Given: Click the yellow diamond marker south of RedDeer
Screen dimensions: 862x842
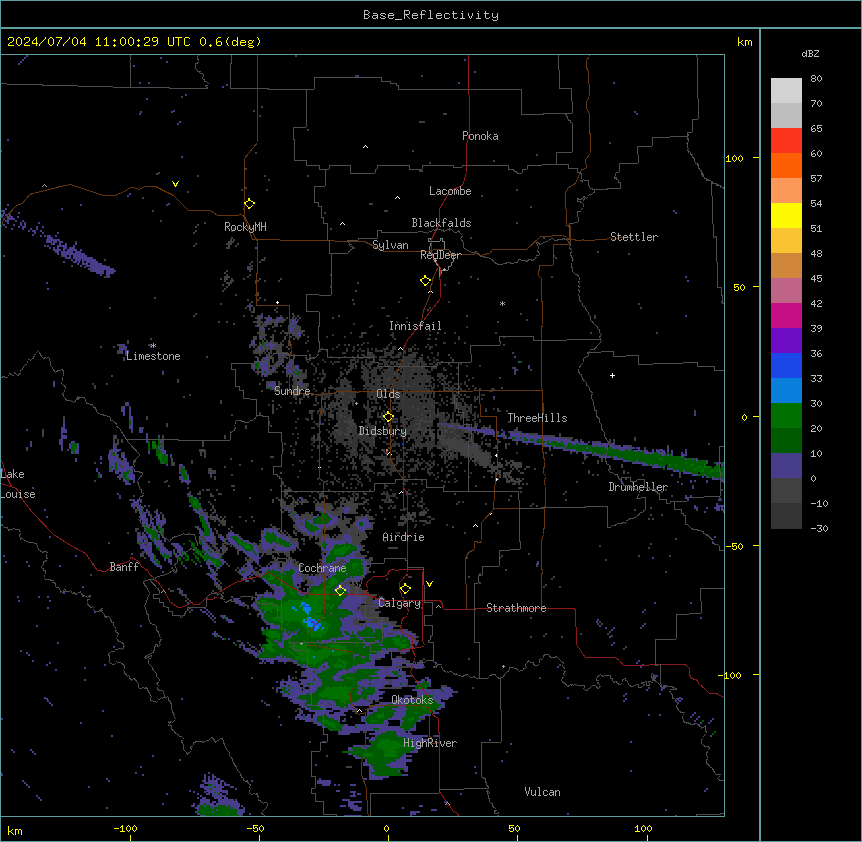Looking at the screenshot, I should (425, 281).
